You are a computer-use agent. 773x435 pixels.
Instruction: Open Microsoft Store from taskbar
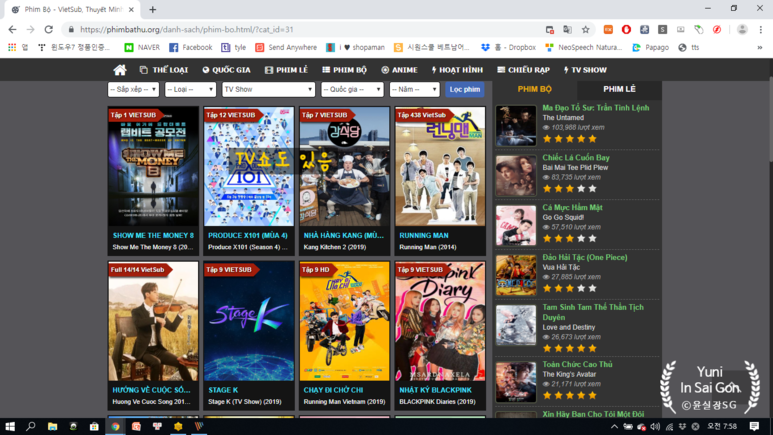(94, 426)
